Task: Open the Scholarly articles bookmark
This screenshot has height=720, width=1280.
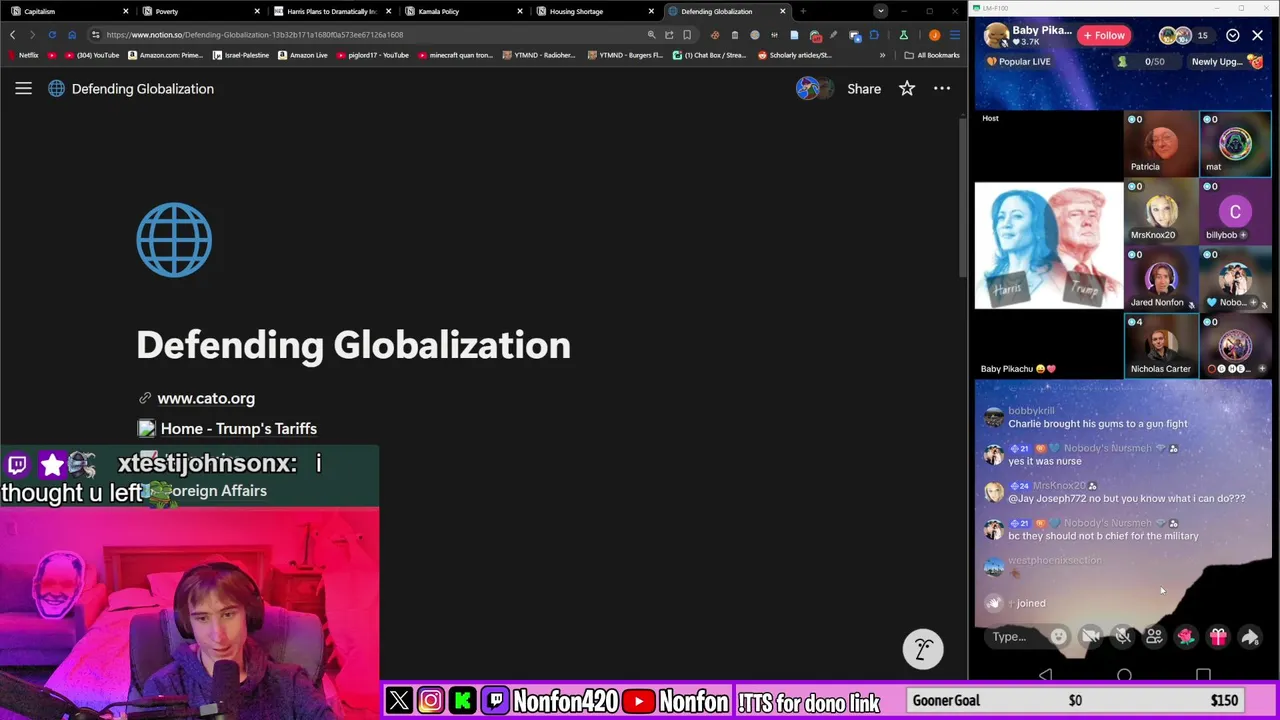Action: [795, 55]
